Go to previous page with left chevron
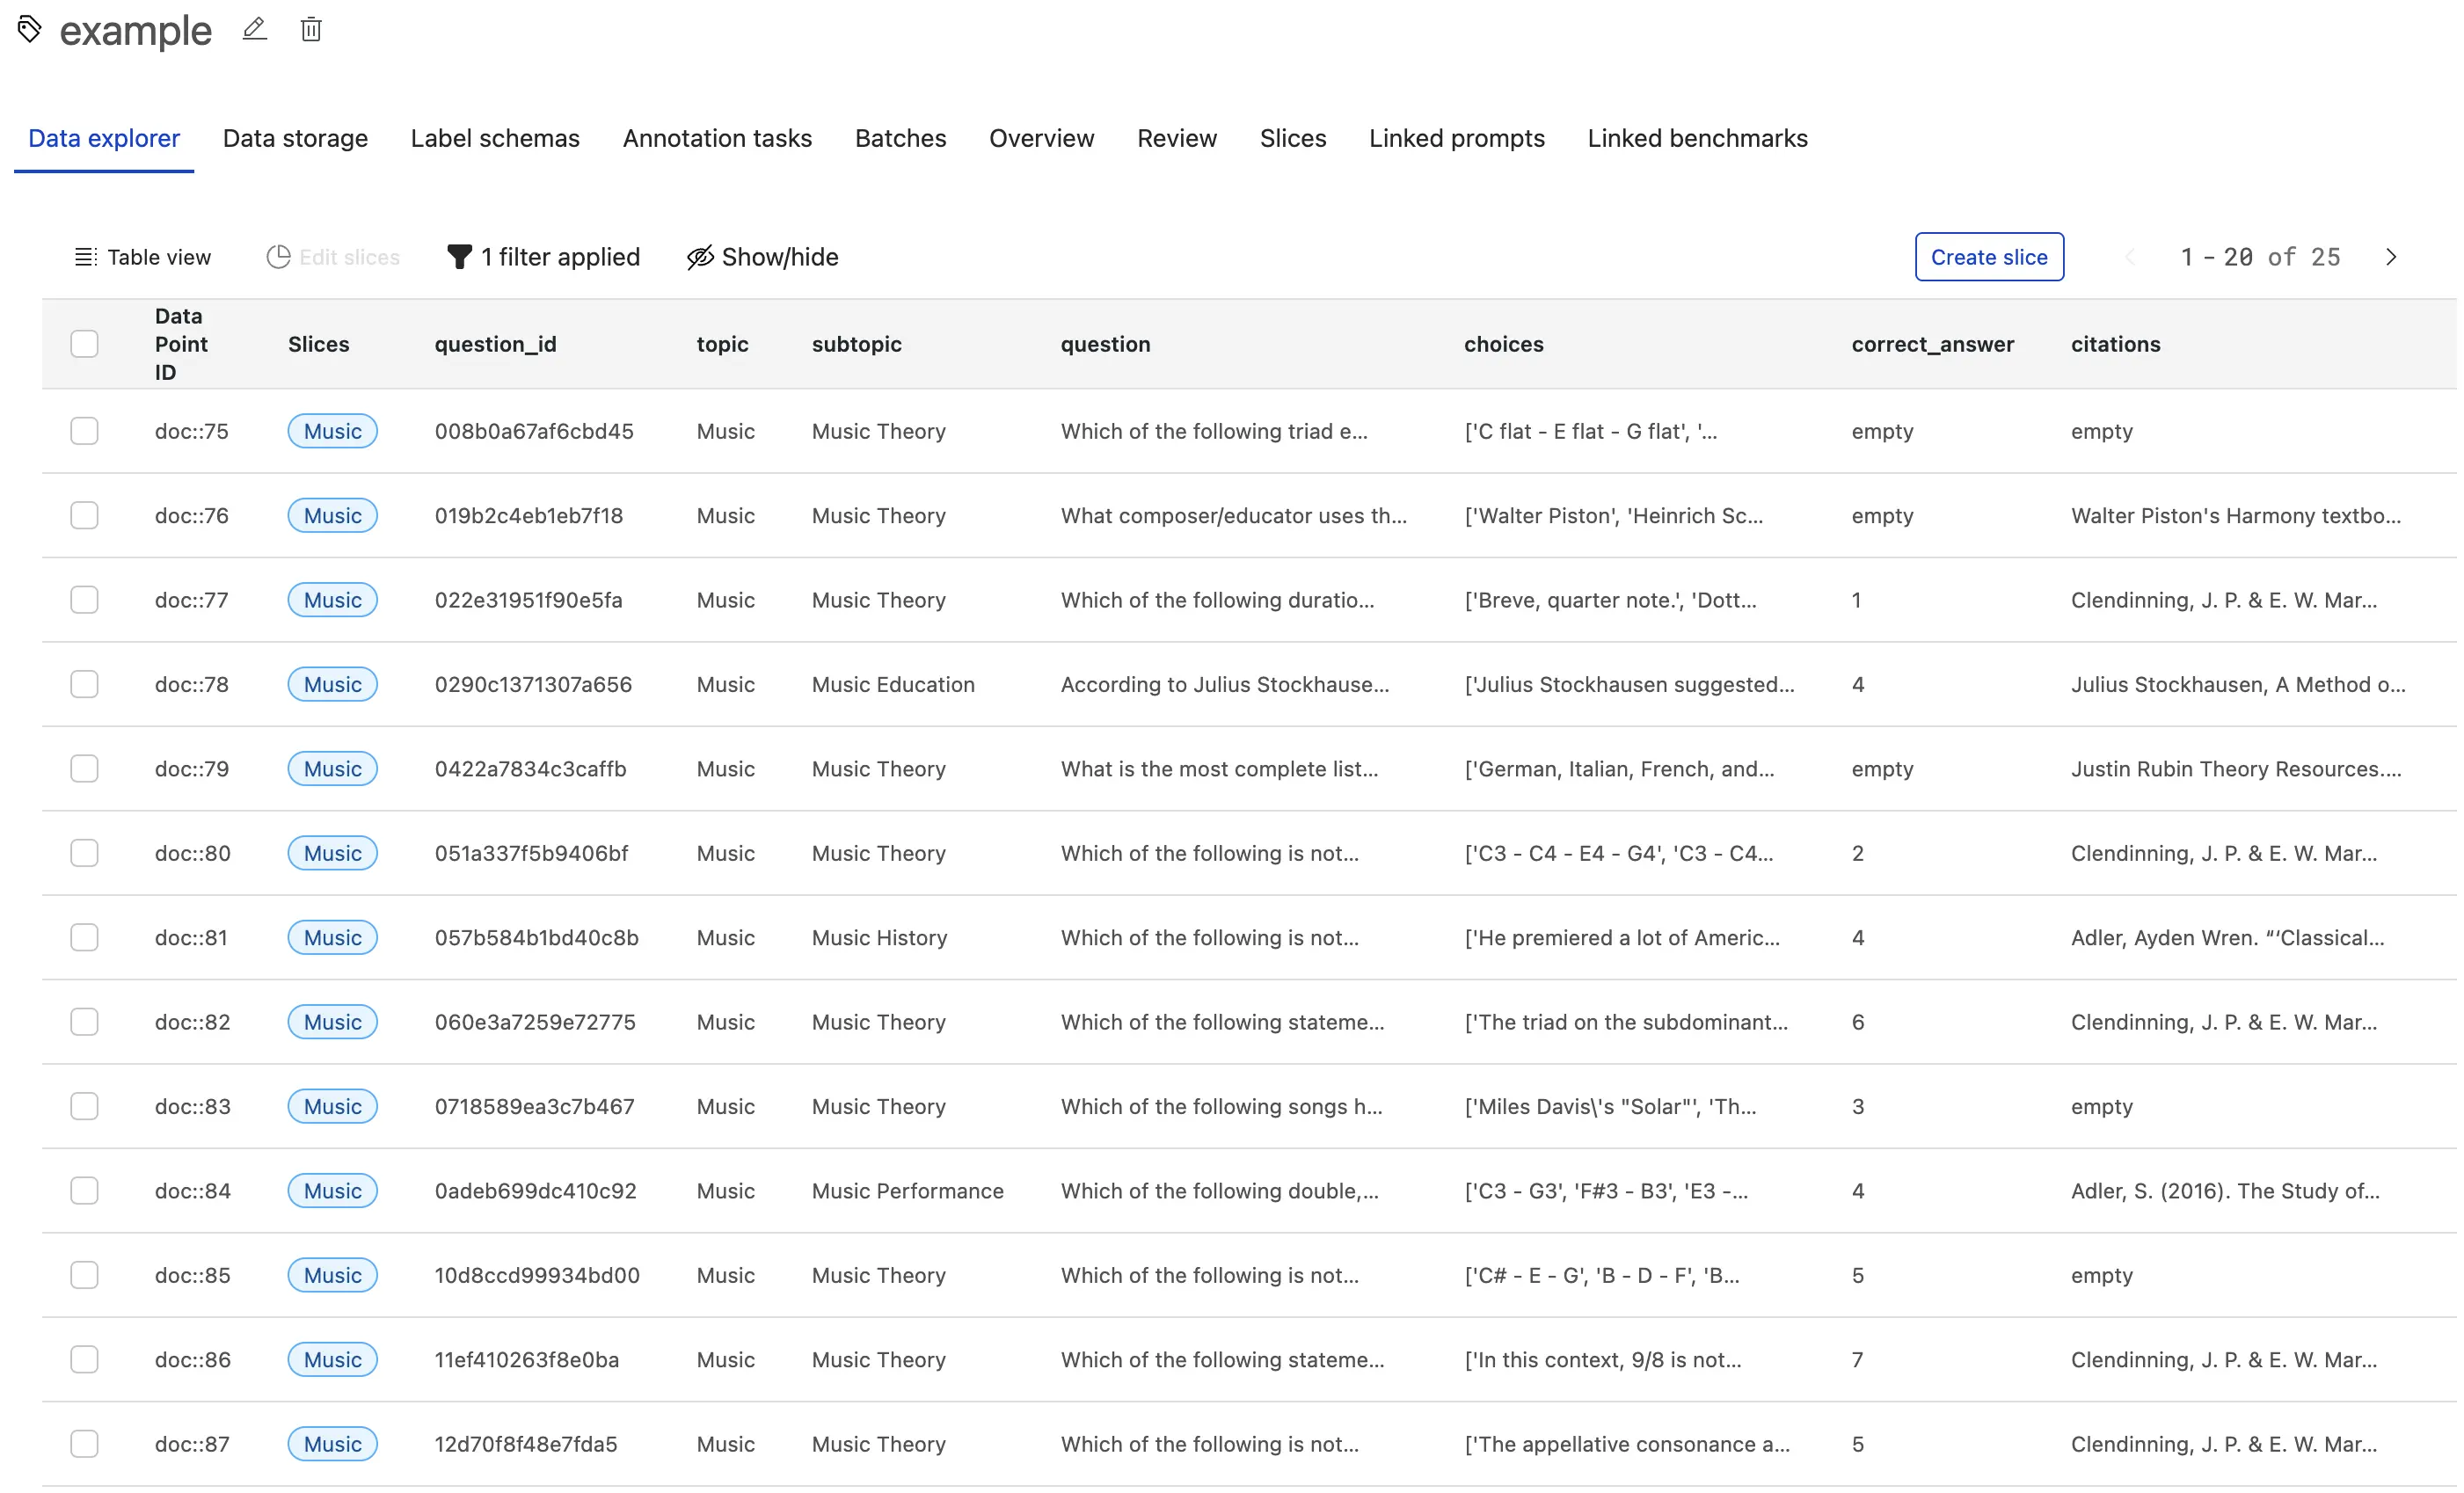This screenshot has height=1493, width=2464. 2130,256
